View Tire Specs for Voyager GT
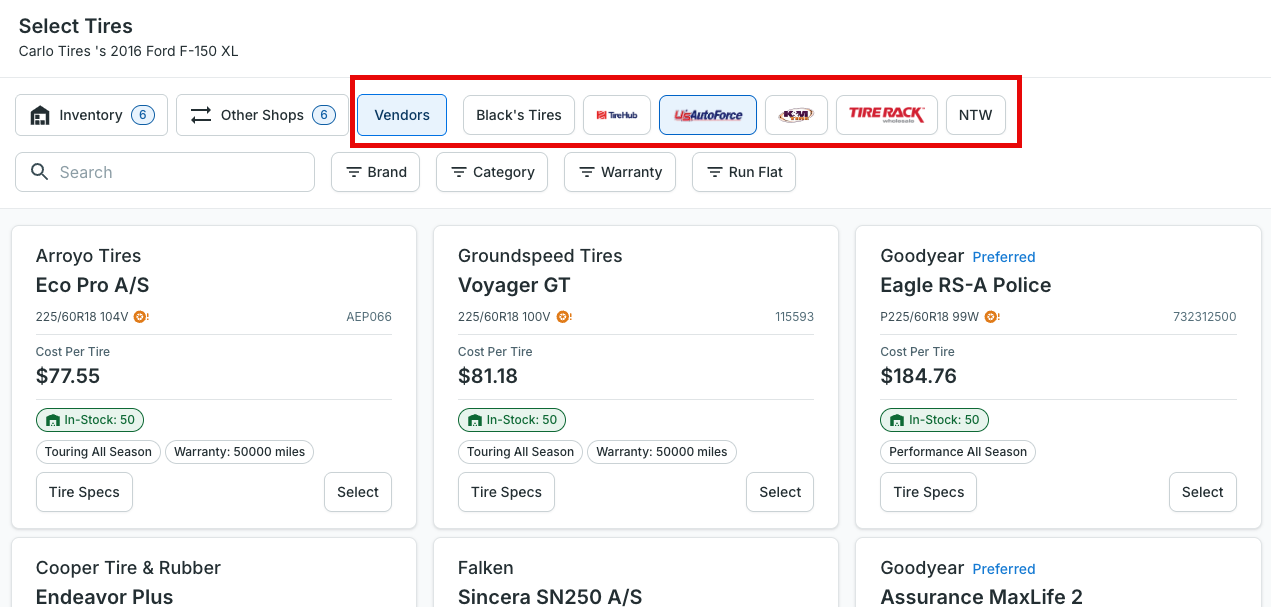The width and height of the screenshot is (1271, 607). coord(506,492)
